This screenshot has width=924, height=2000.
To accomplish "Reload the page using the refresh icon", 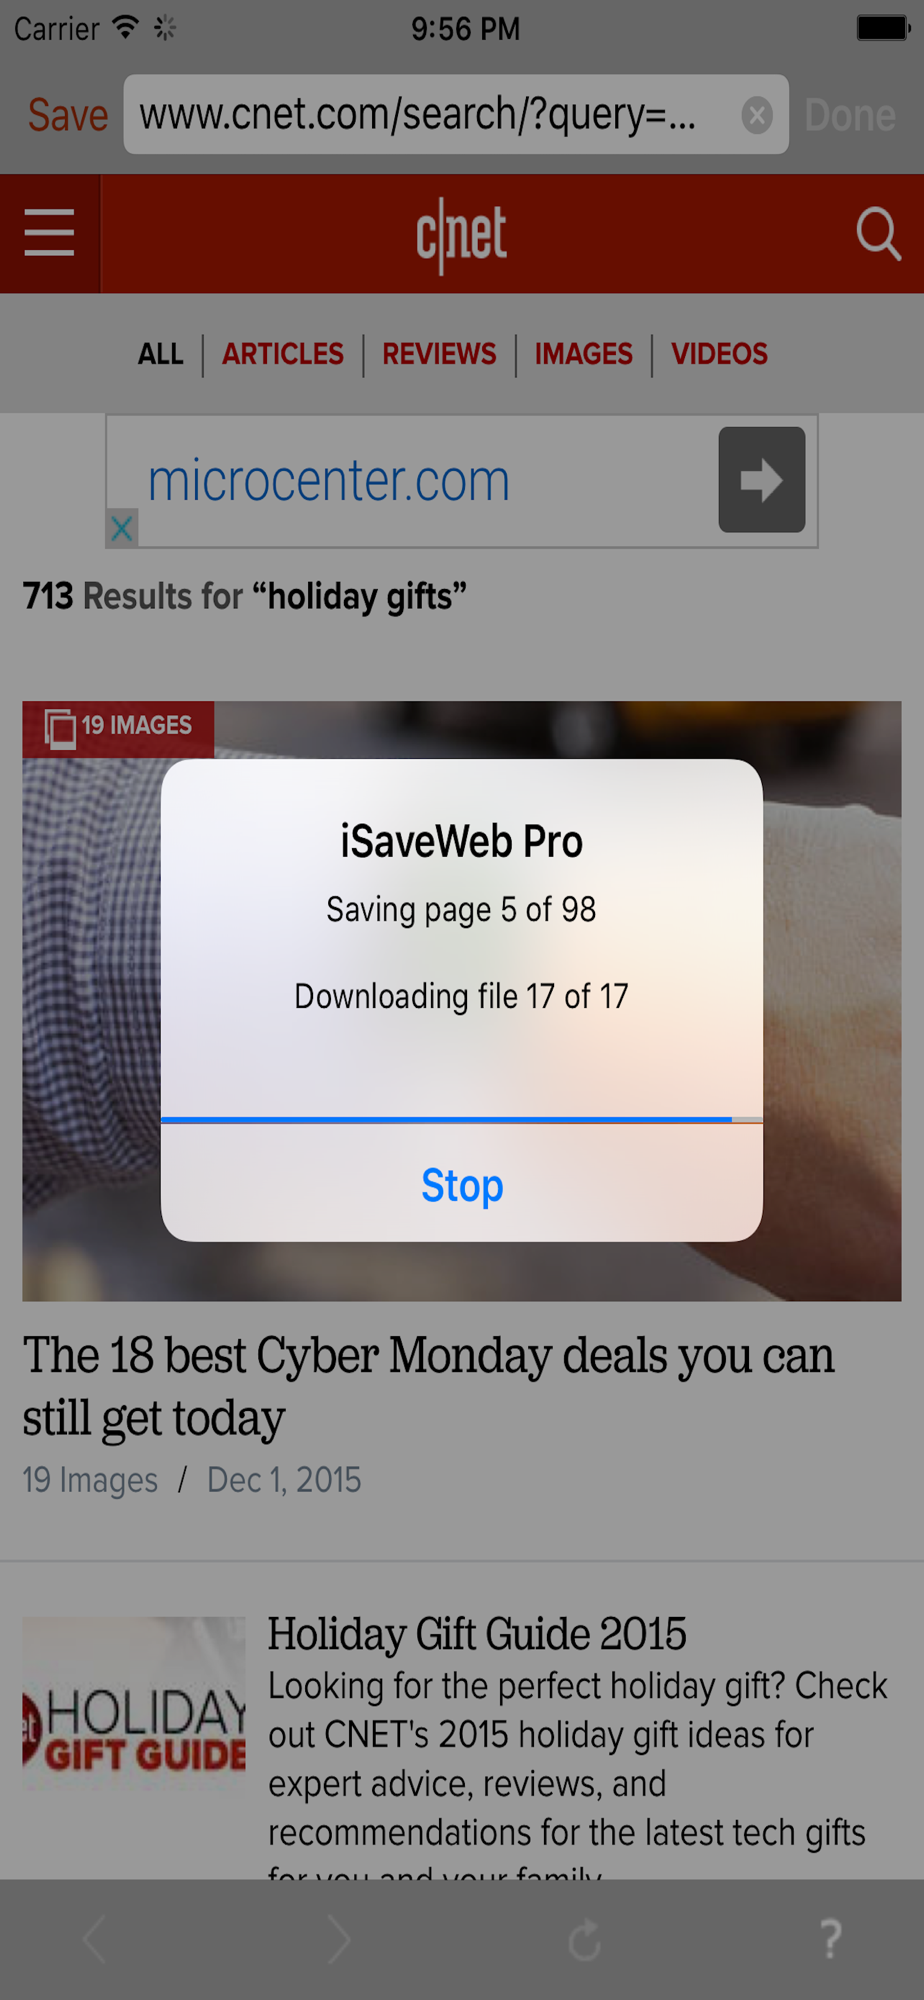I will tap(585, 1940).
